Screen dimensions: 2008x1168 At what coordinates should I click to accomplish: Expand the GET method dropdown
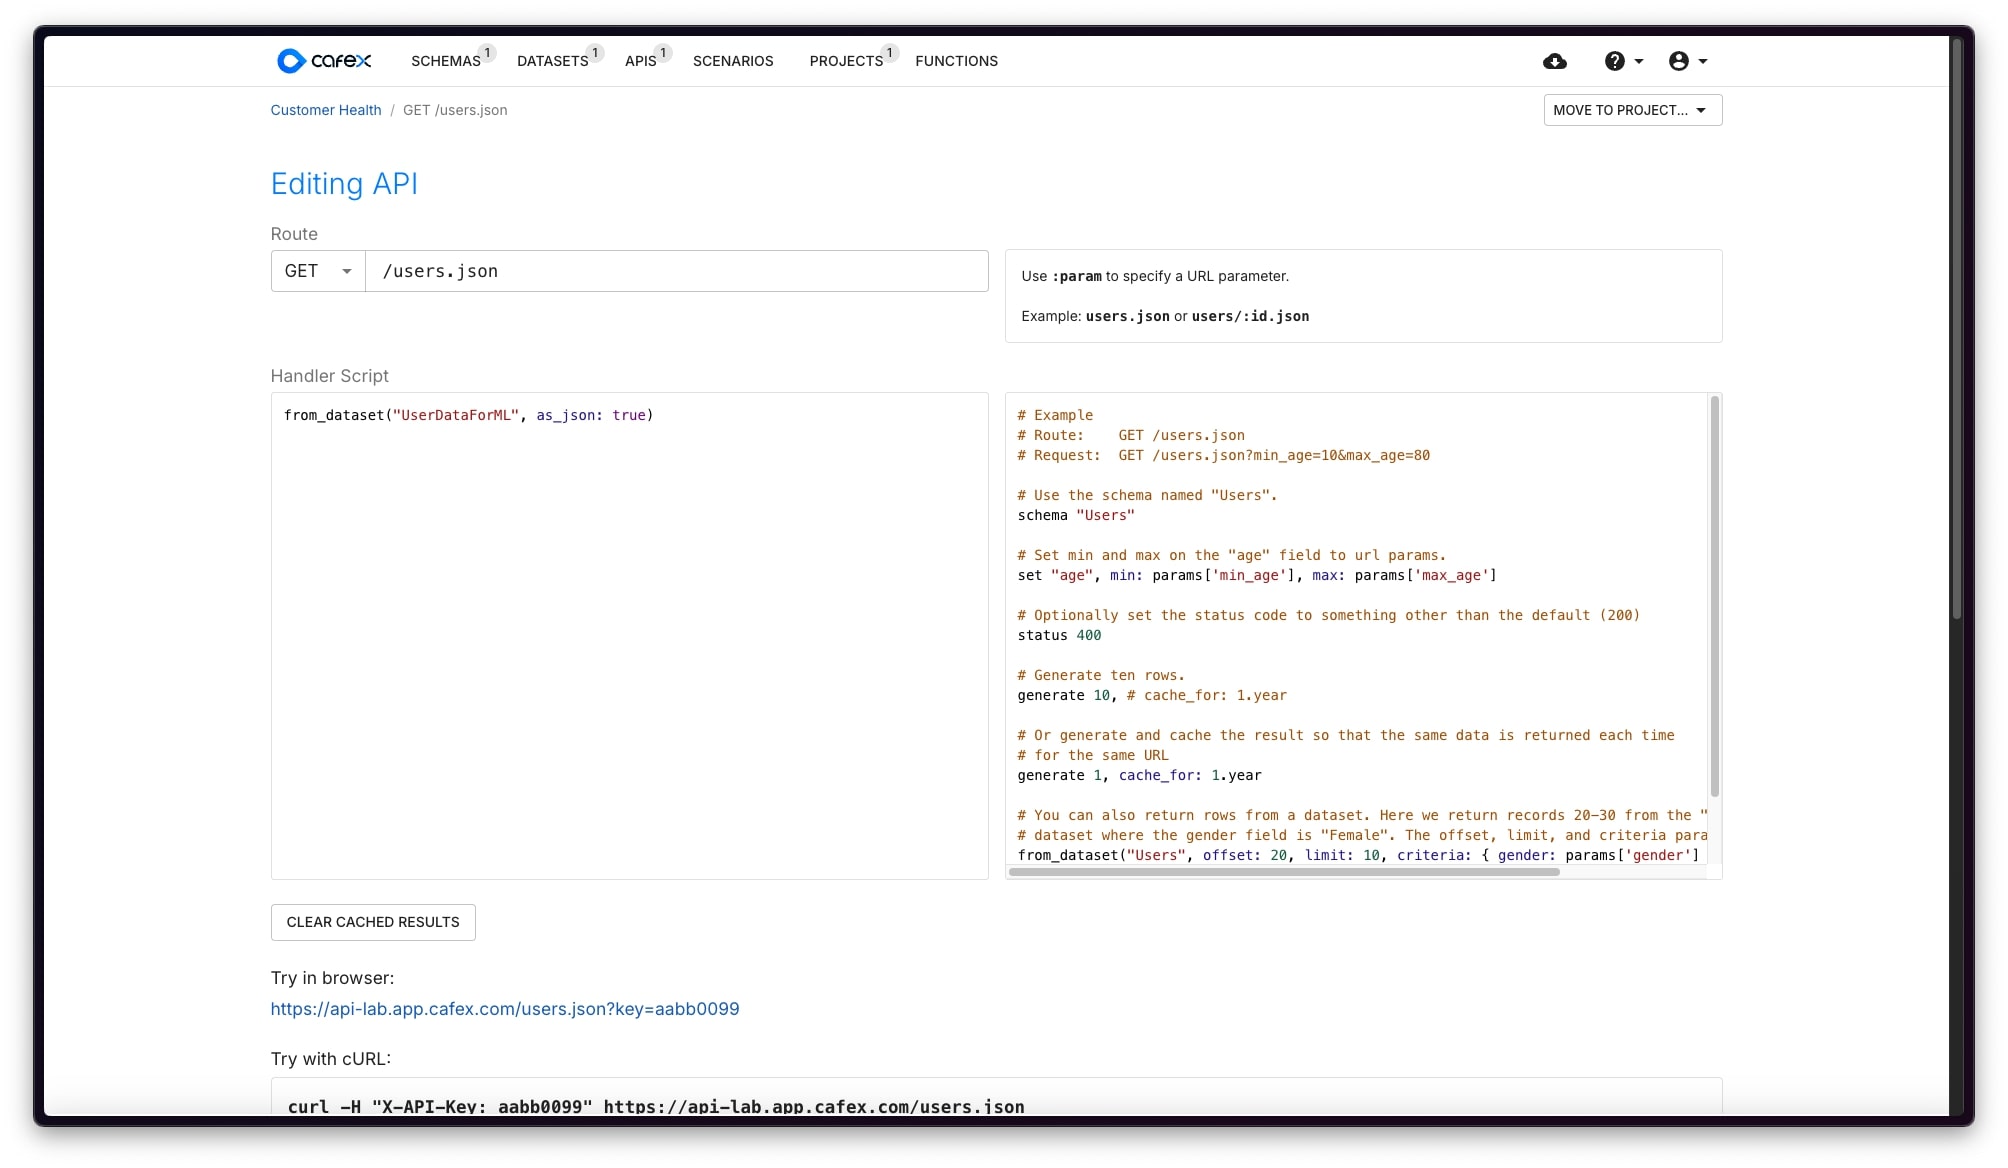point(318,271)
